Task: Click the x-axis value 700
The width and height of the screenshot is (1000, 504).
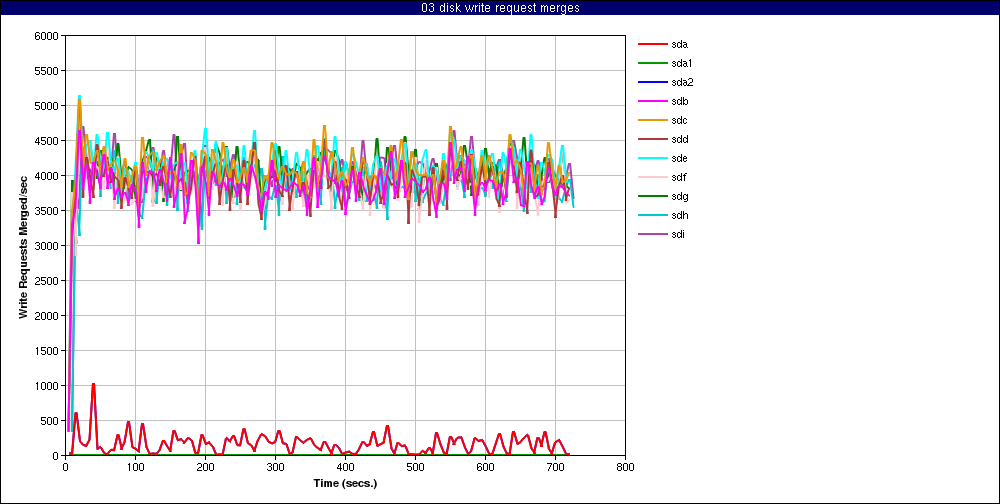Action: click(555, 467)
